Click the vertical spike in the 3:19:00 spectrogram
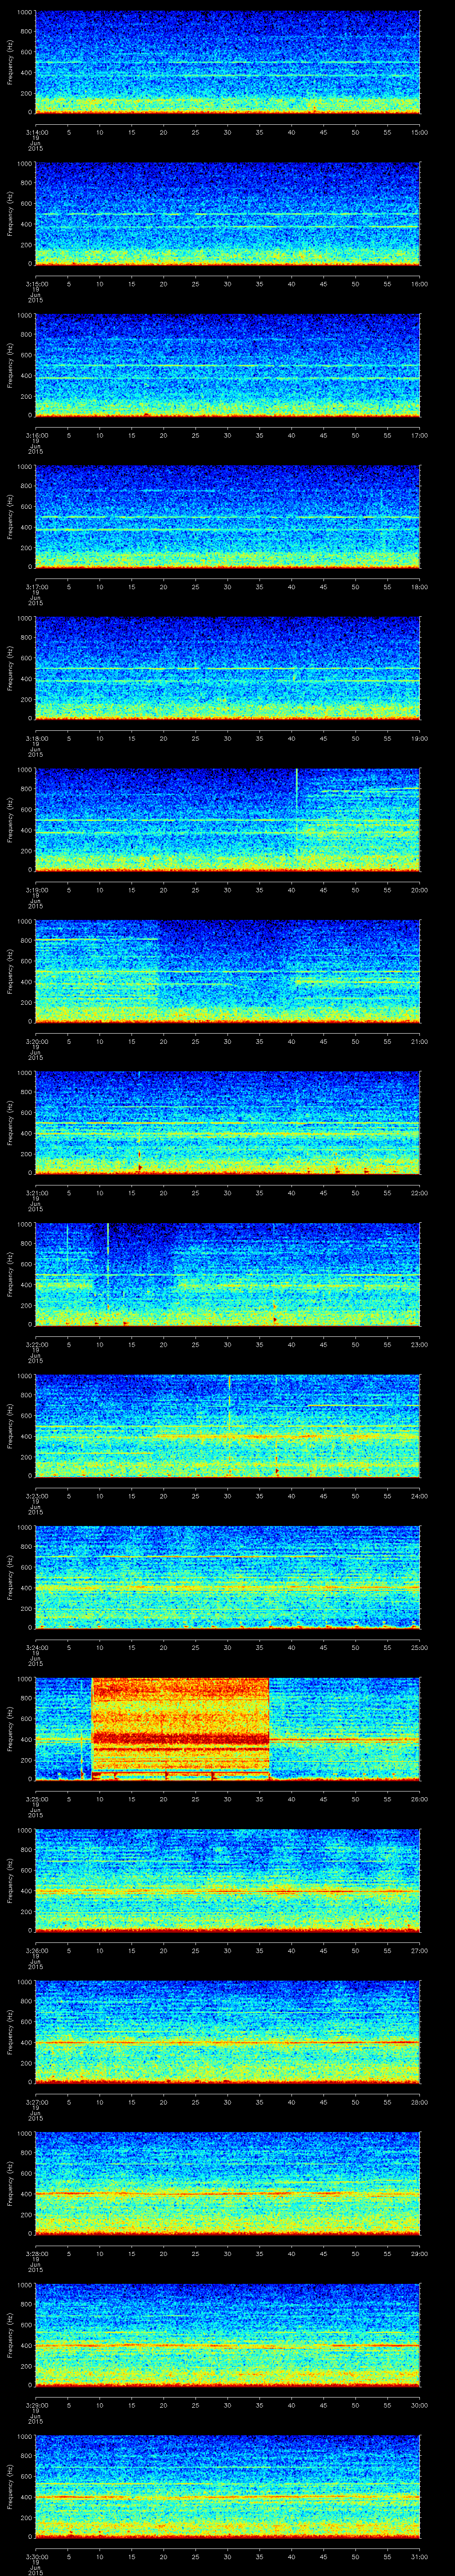Image resolution: width=455 pixels, height=2576 pixels. (297, 790)
